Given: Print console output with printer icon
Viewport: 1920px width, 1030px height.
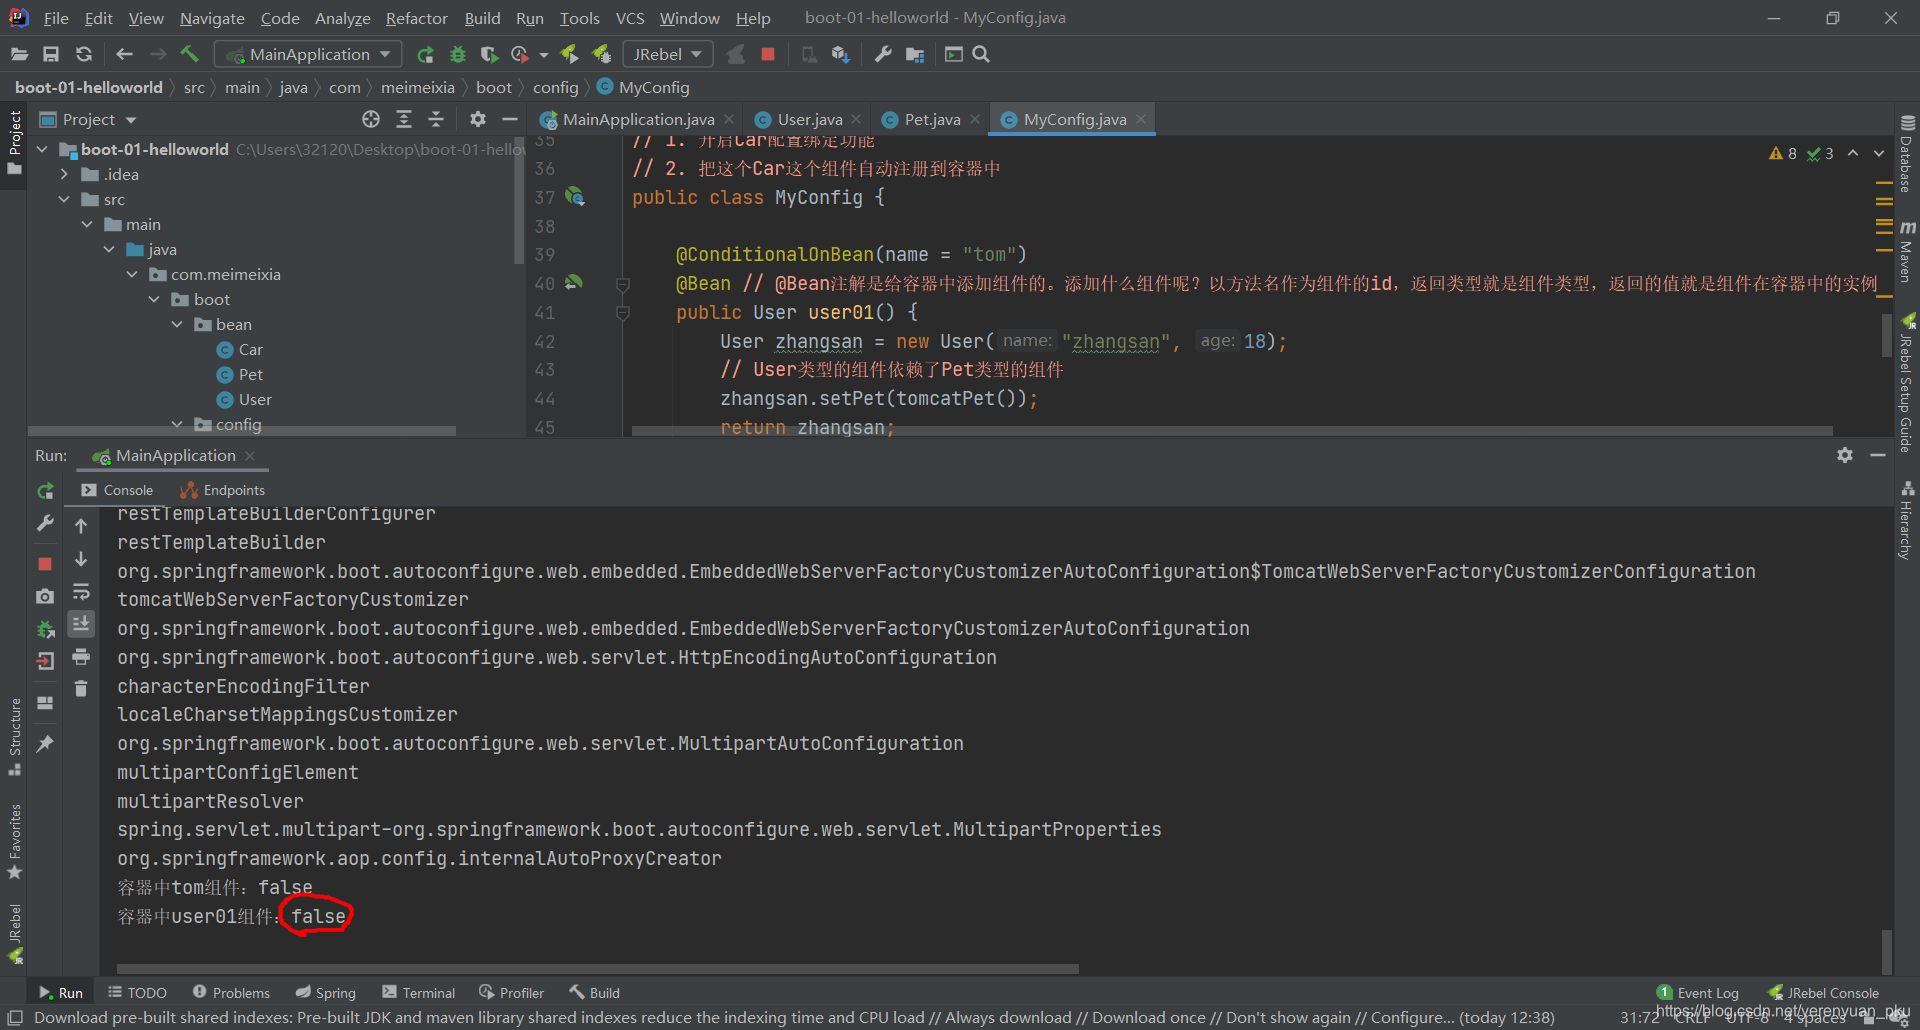Looking at the screenshot, I should (x=81, y=657).
